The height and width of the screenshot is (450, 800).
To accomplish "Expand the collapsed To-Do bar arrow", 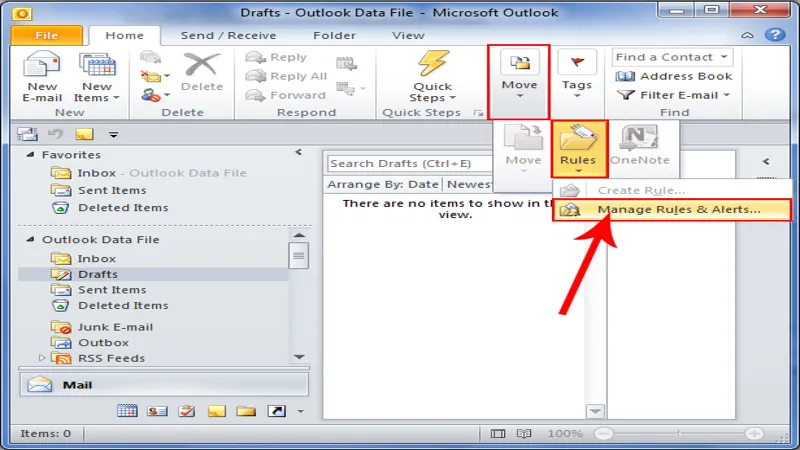I will pyautogui.click(x=766, y=161).
